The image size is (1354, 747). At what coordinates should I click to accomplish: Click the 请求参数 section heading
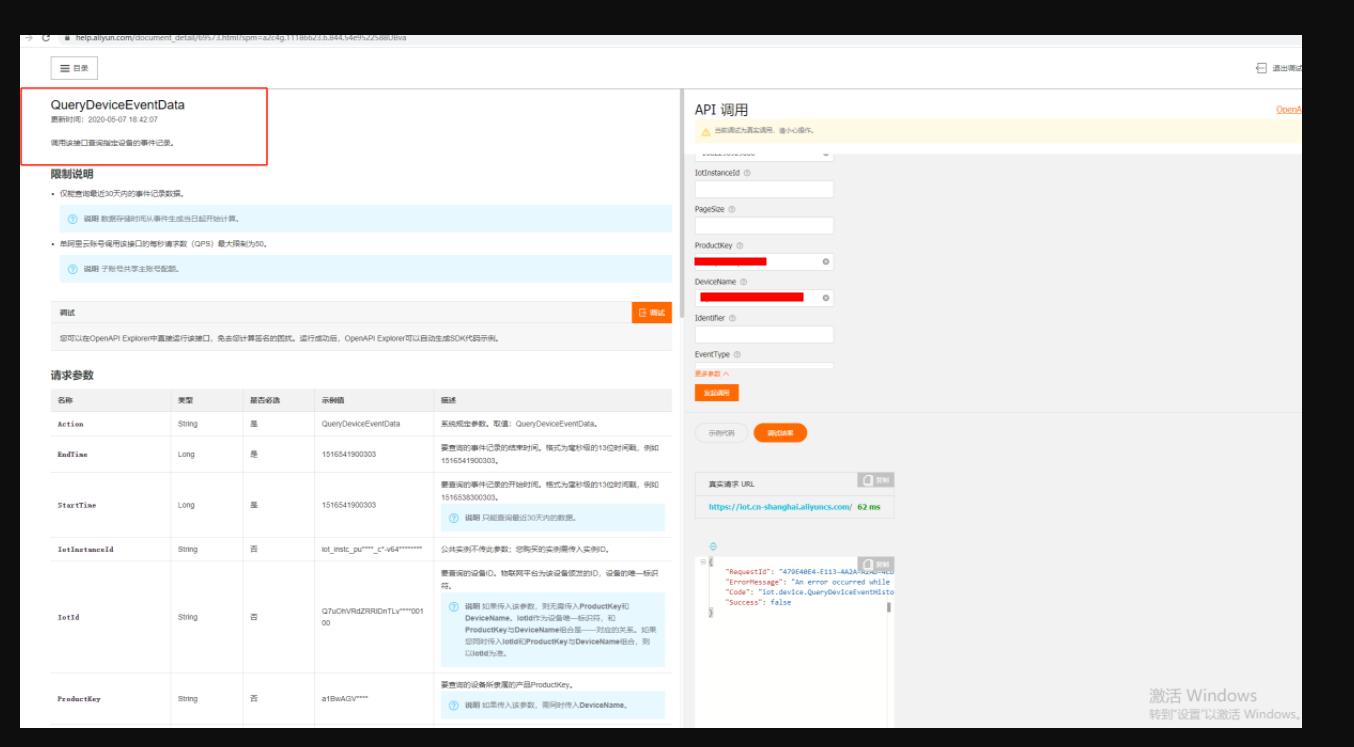pyautogui.click(x=72, y=375)
